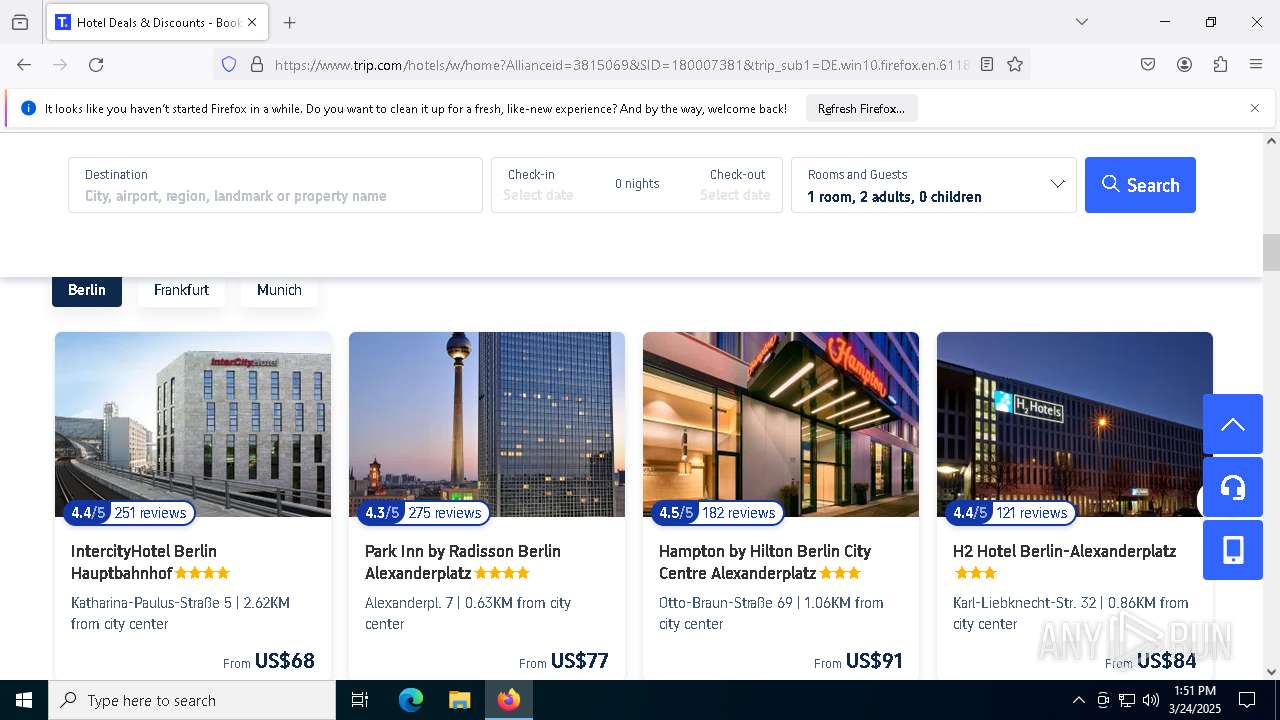Click the US$77 price

pyautogui.click(x=580, y=661)
